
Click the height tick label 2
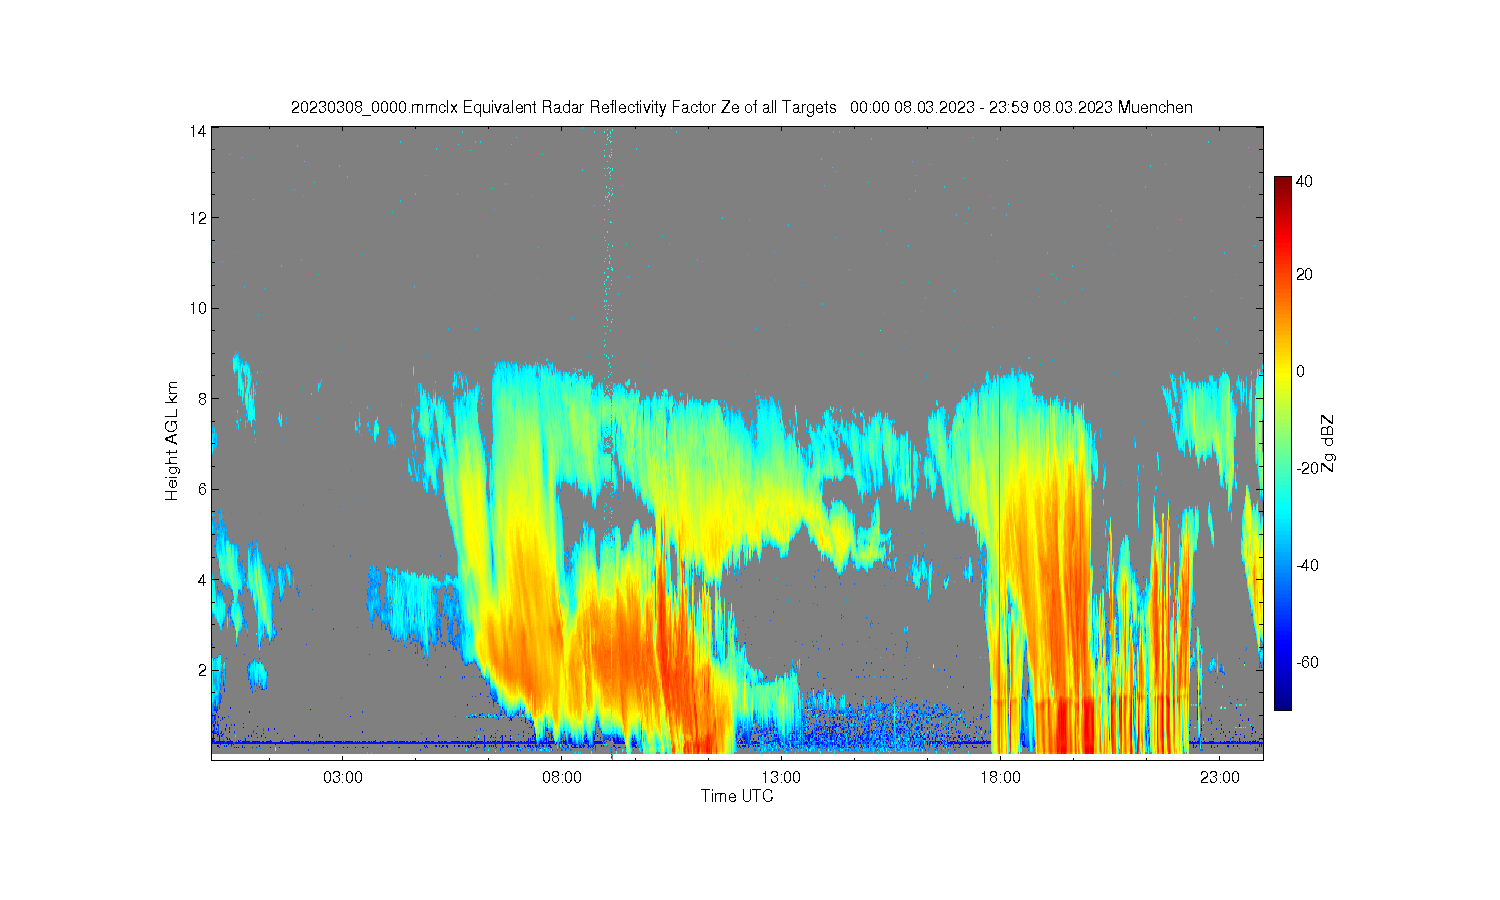coord(202,670)
